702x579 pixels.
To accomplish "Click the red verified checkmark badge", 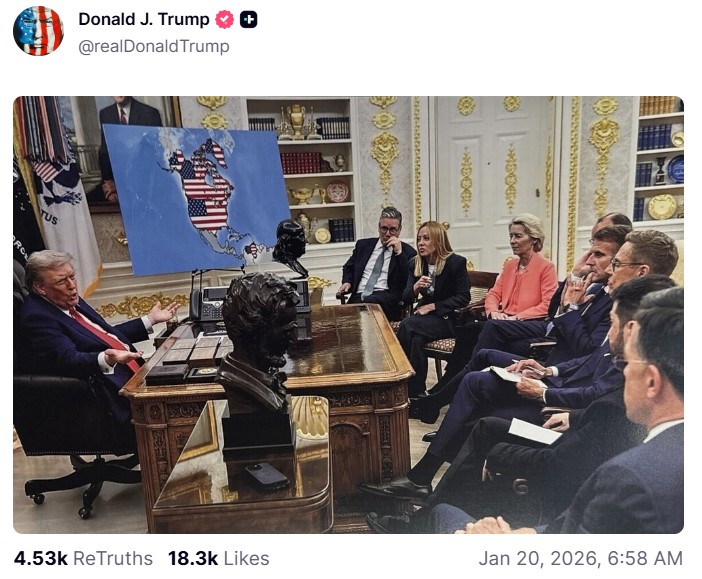I will point(224,20).
